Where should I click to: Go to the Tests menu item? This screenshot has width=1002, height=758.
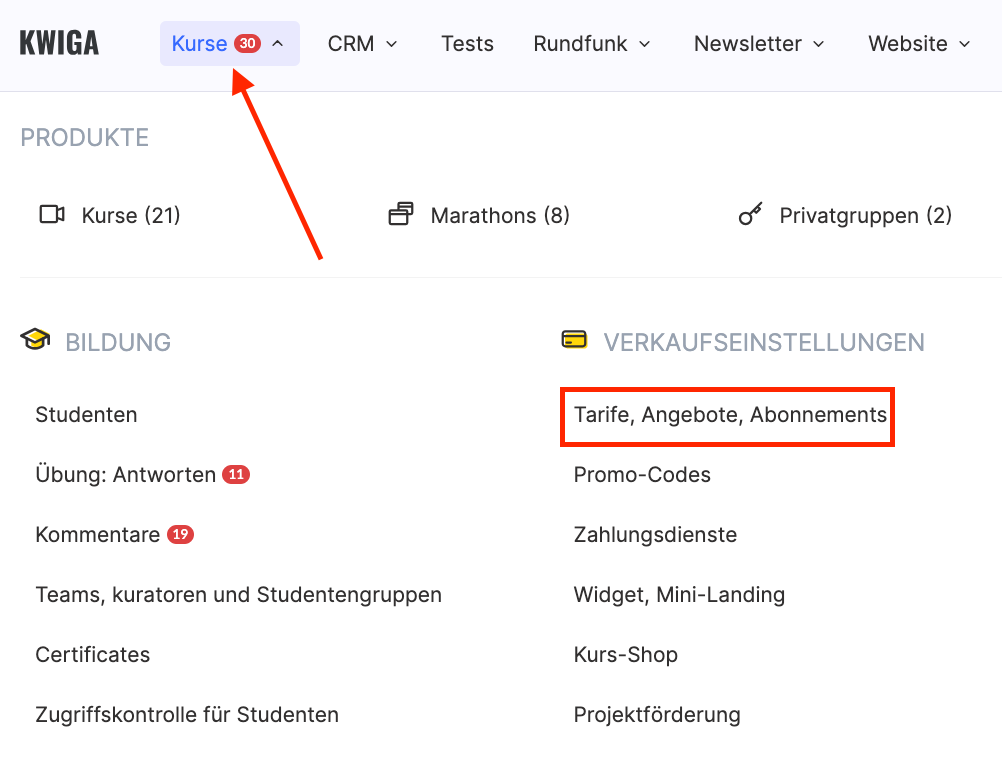tap(467, 44)
